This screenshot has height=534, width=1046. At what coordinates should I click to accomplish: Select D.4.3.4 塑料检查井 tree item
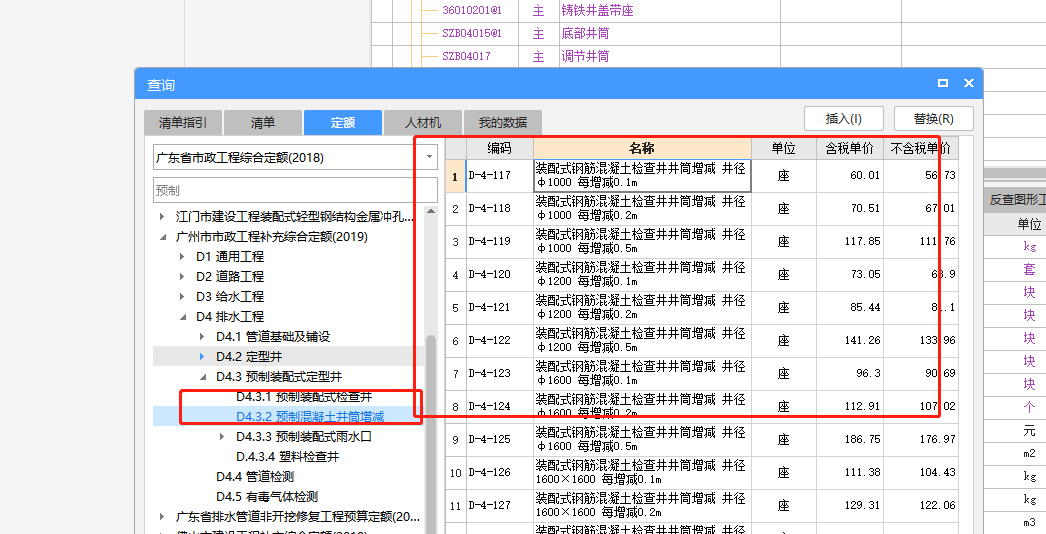pyautogui.click(x=288, y=457)
